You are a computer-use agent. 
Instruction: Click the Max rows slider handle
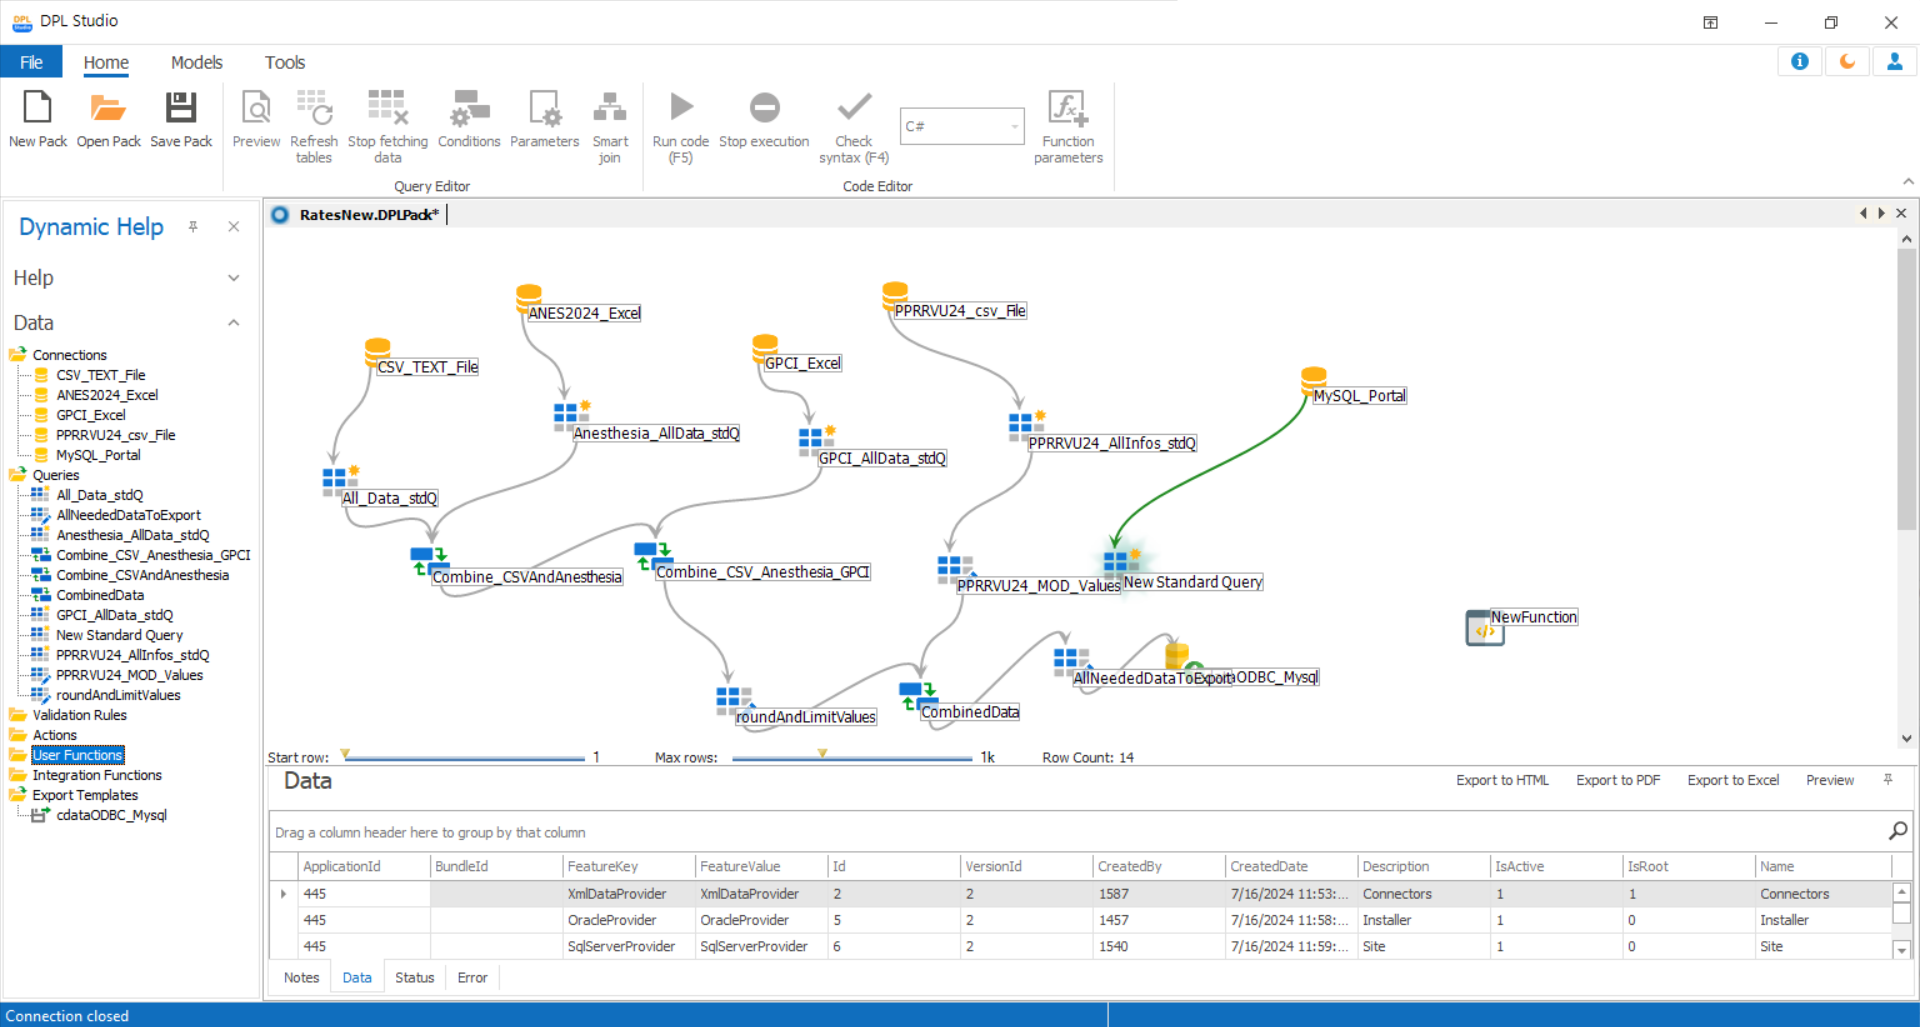pos(822,754)
